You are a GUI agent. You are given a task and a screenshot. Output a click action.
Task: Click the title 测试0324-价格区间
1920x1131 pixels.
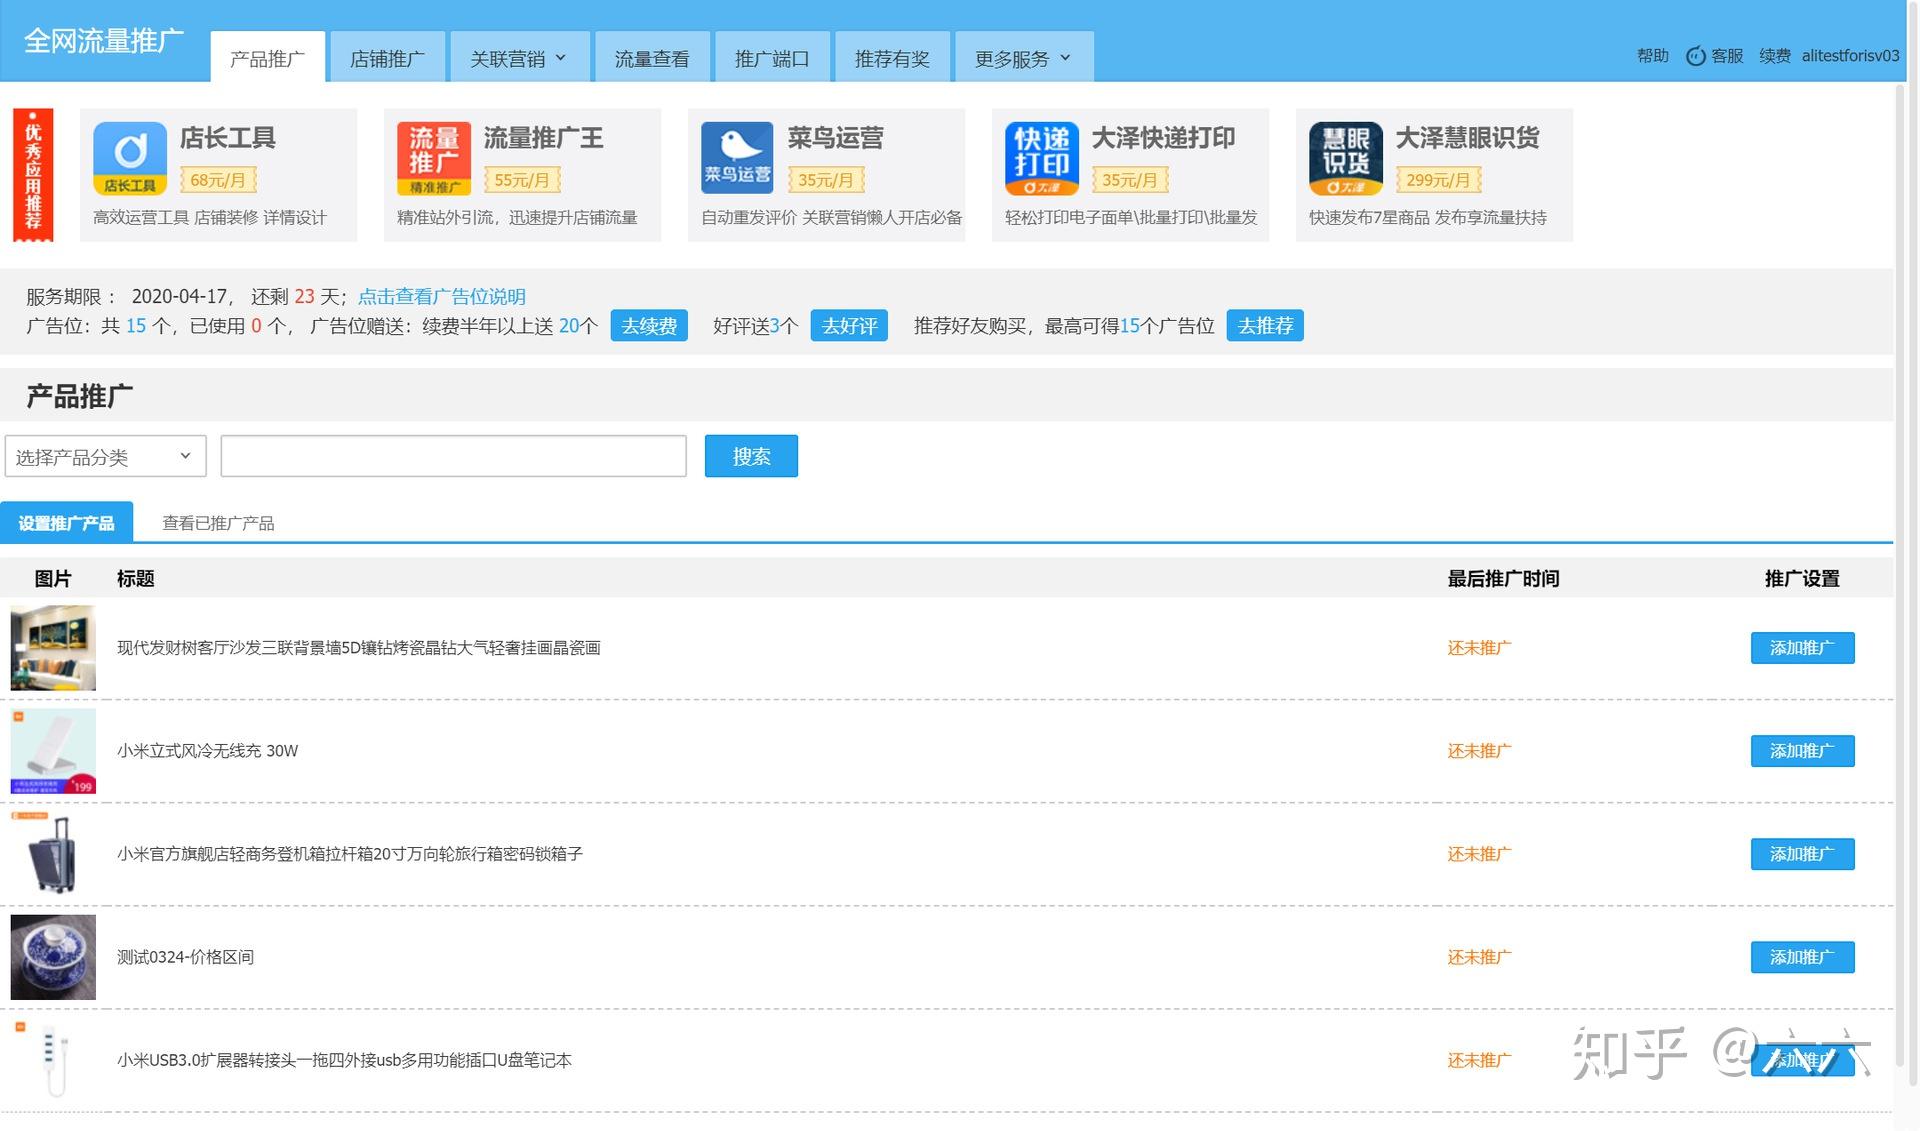tap(185, 957)
